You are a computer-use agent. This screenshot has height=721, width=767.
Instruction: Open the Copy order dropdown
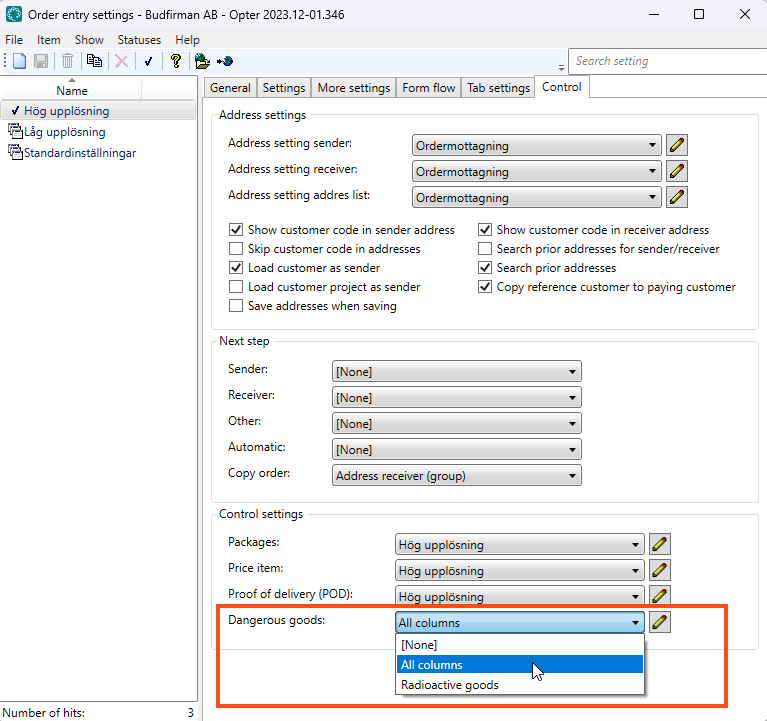tap(456, 476)
